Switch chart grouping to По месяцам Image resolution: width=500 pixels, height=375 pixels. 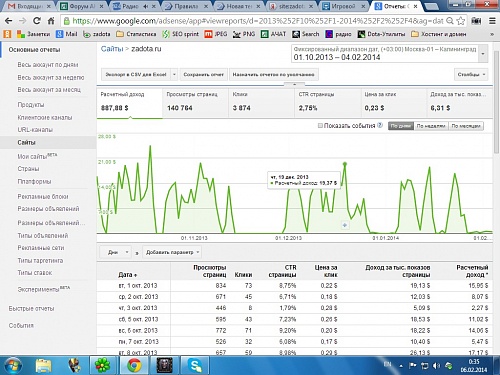466,126
